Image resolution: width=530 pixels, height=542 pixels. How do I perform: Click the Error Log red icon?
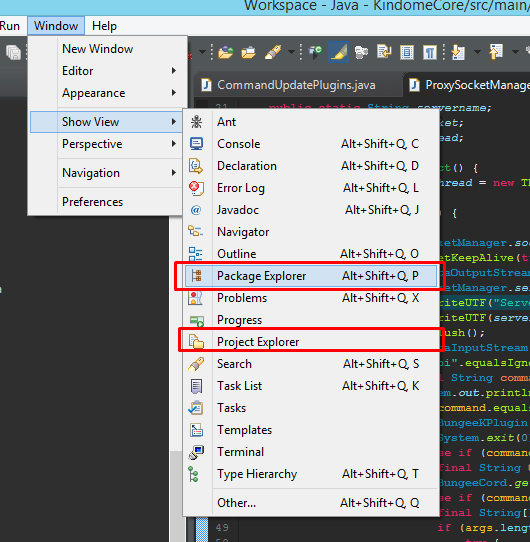tap(196, 188)
